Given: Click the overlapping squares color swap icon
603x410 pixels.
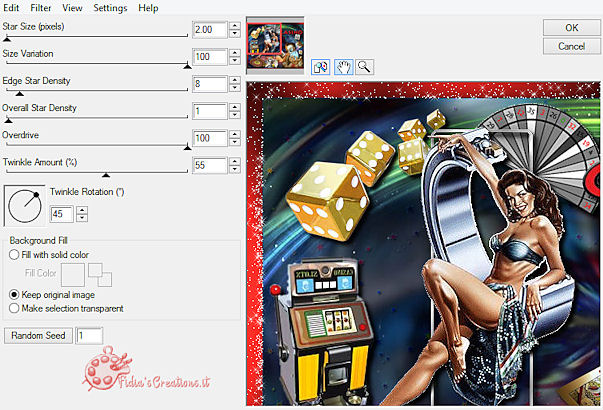Looking at the screenshot, I should [100, 274].
